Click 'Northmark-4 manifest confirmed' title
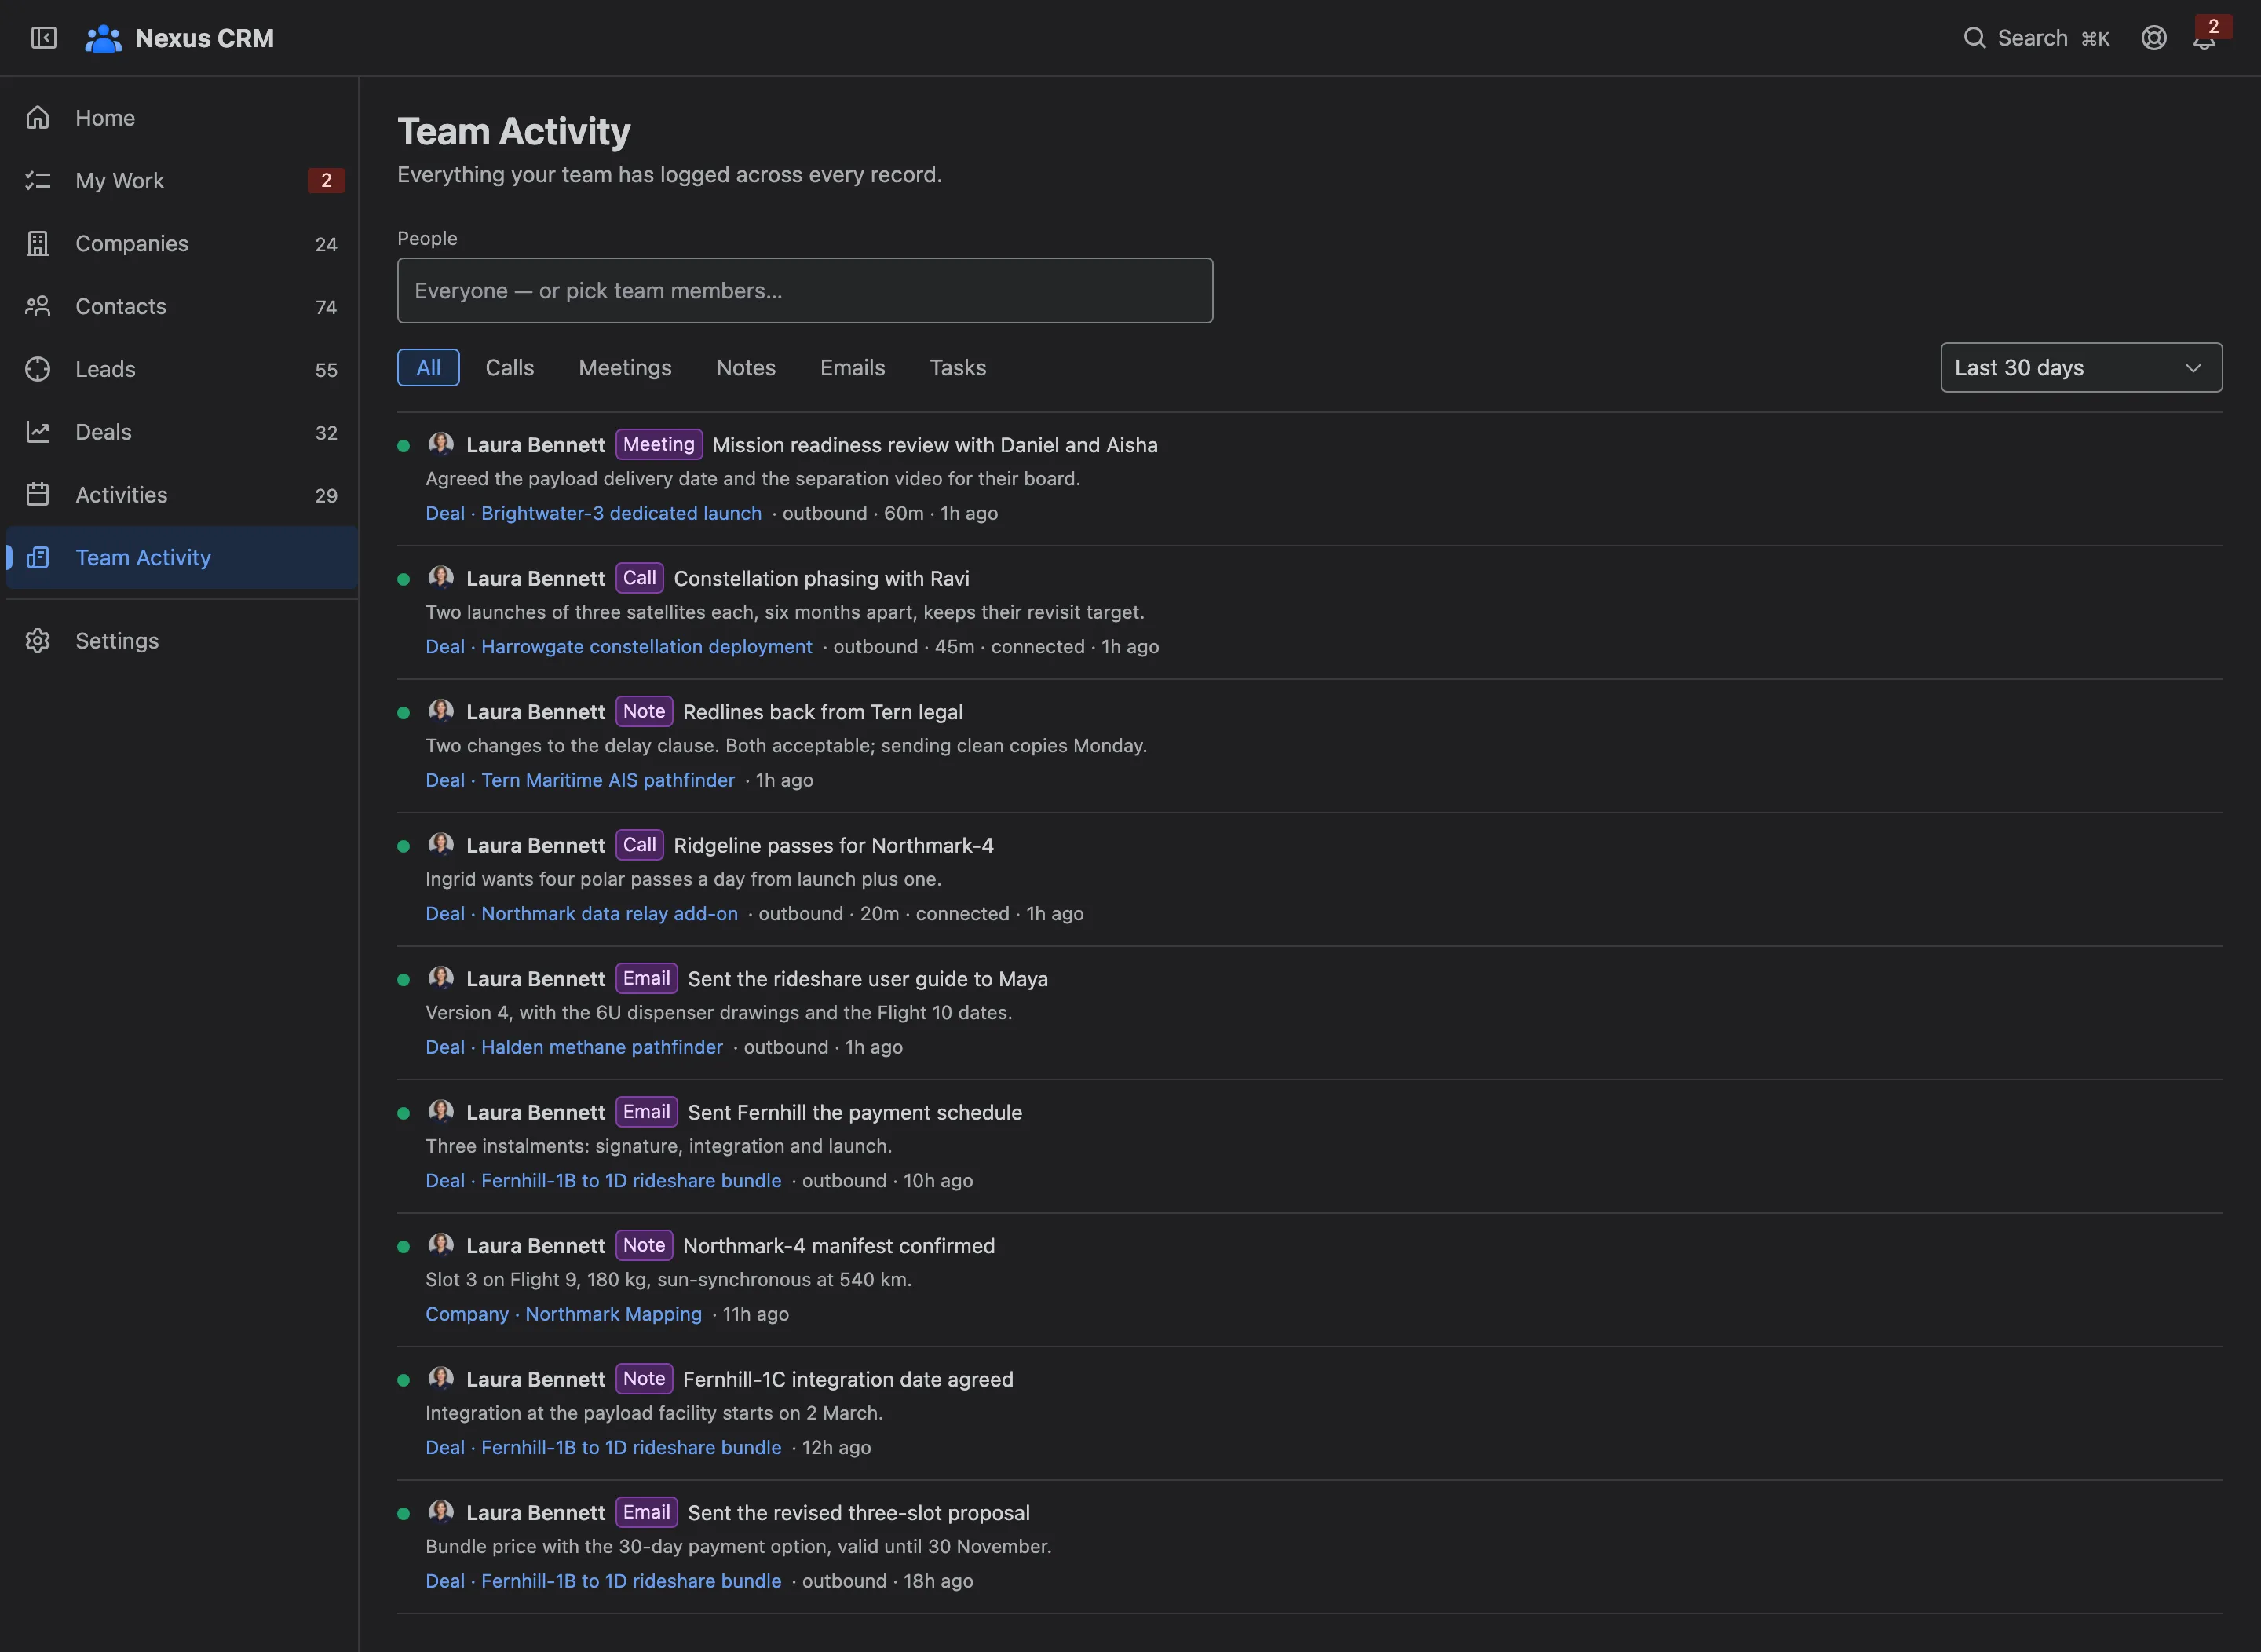This screenshot has width=2261, height=1652. 839,1246
